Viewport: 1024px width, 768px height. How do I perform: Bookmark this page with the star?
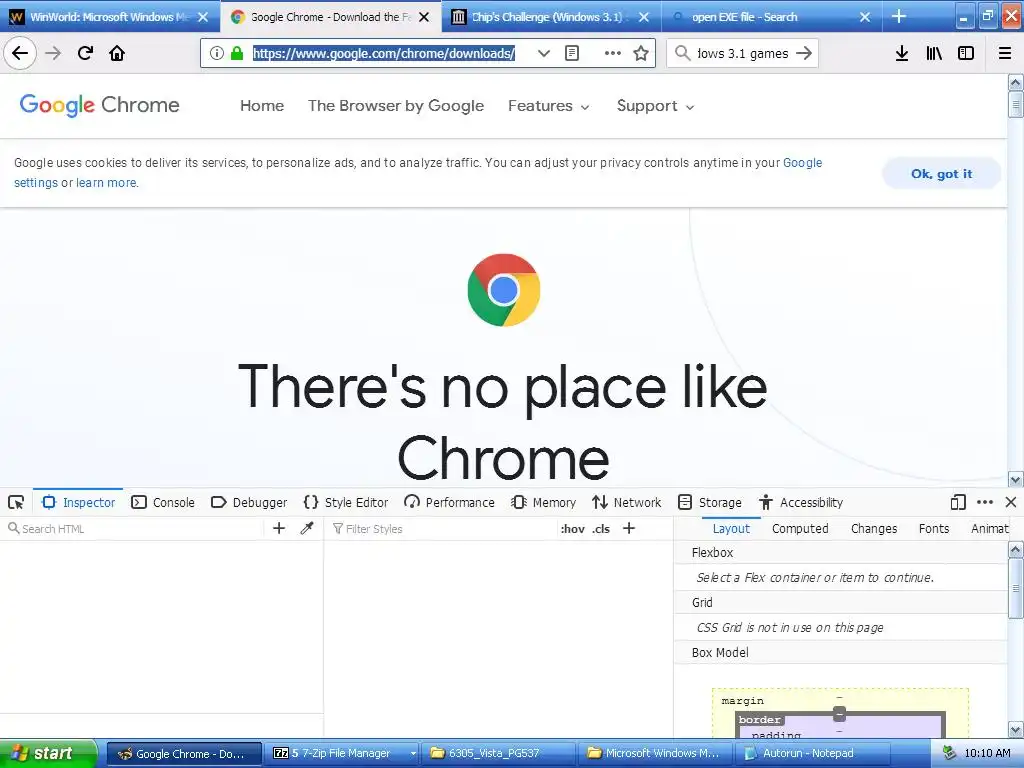pyautogui.click(x=641, y=53)
